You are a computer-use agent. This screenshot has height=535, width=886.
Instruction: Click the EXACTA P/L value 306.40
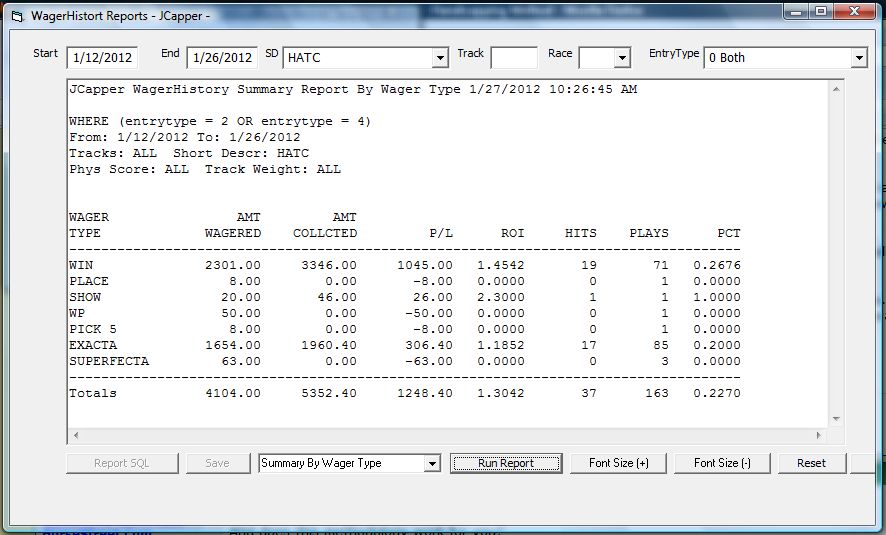(429, 345)
